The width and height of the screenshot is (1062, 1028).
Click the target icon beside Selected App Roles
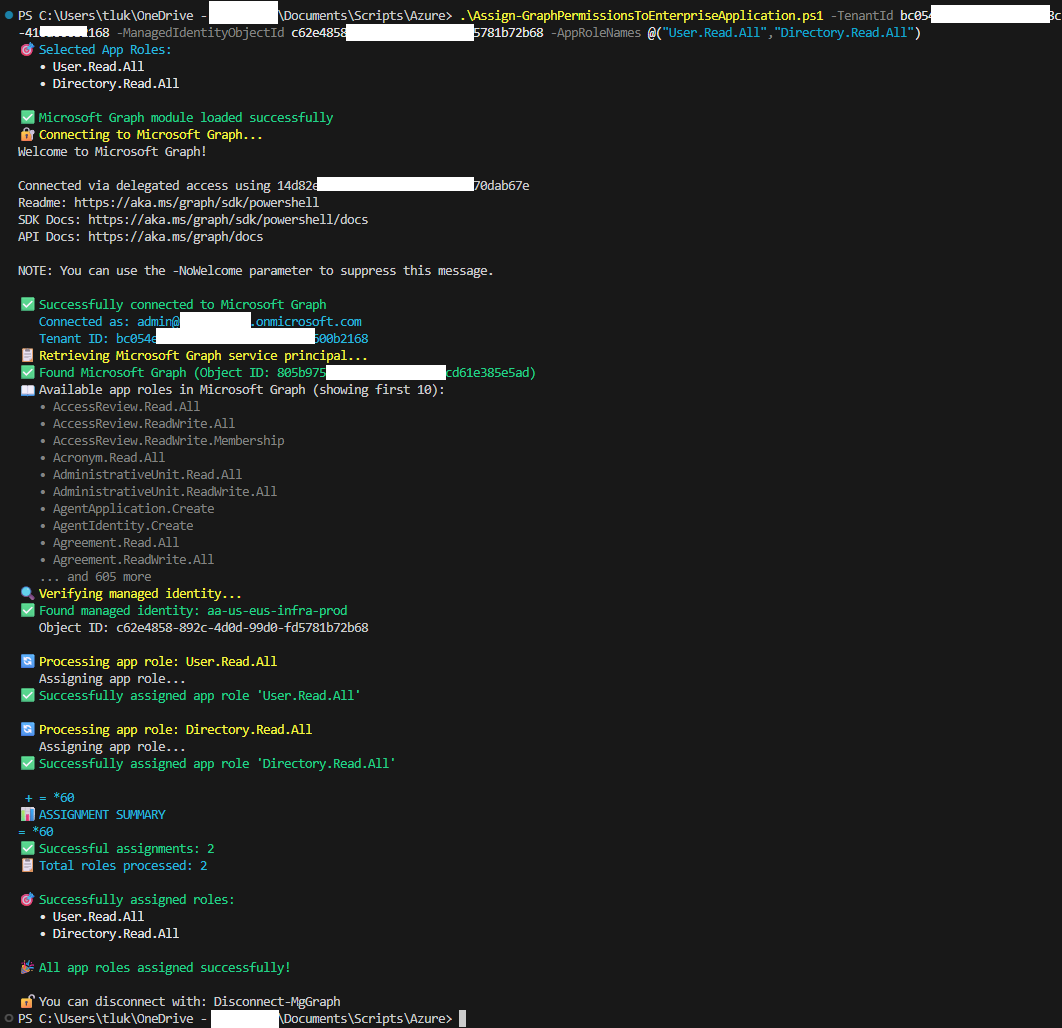pyautogui.click(x=27, y=50)
